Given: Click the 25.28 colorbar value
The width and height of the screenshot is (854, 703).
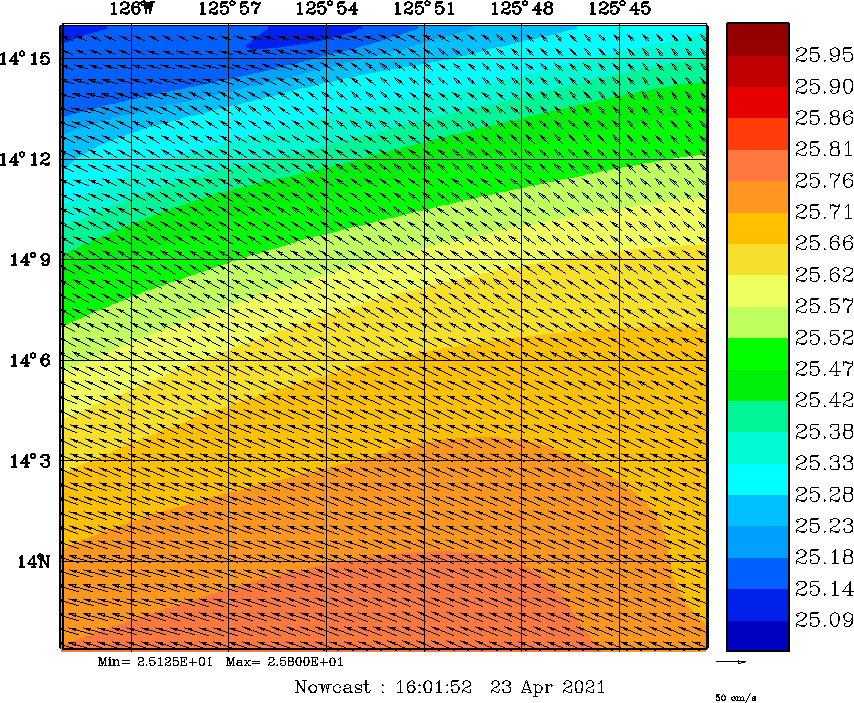Looking at the screenshot, I should (x=824, y=494).
